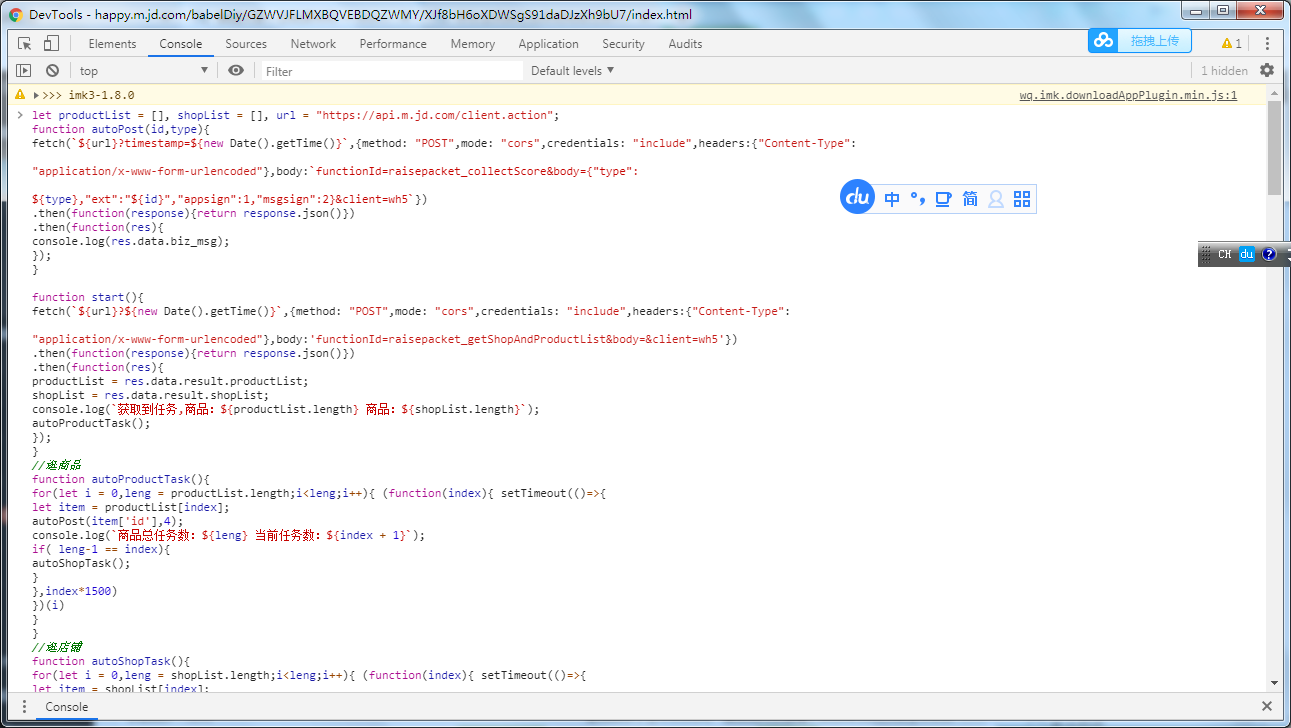Focus the console Filter input field

(x=392, y=71)
